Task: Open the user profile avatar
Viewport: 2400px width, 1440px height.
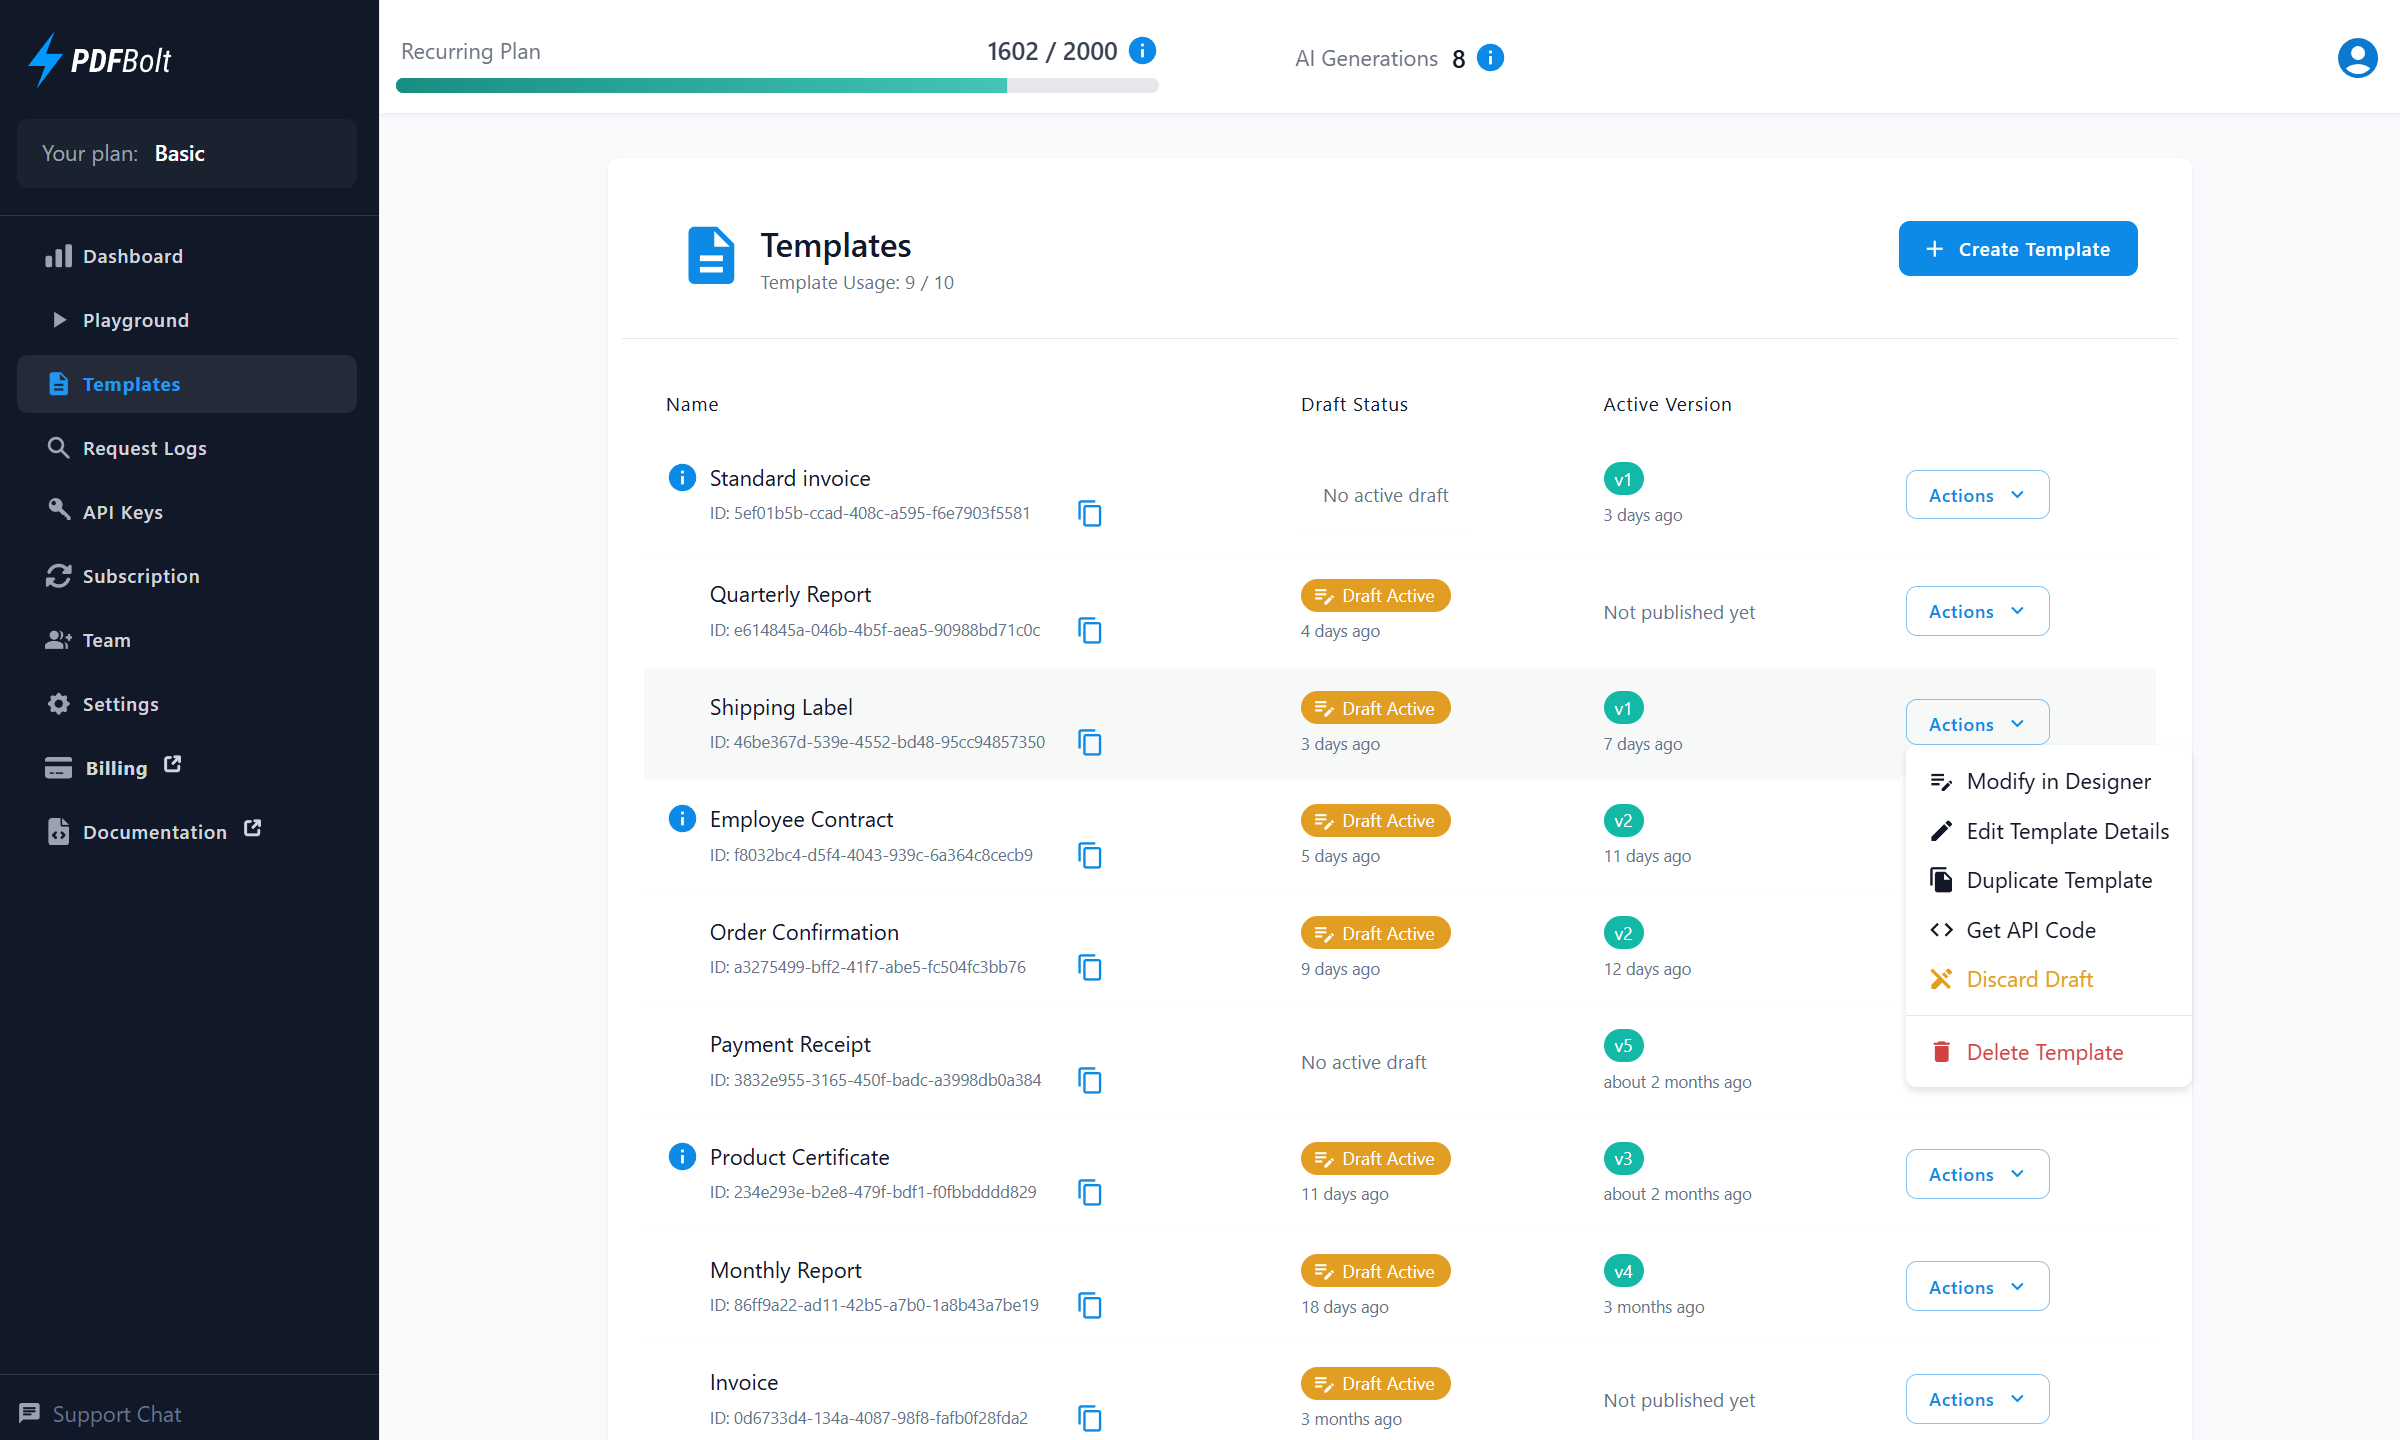Action: (2357, 58)
